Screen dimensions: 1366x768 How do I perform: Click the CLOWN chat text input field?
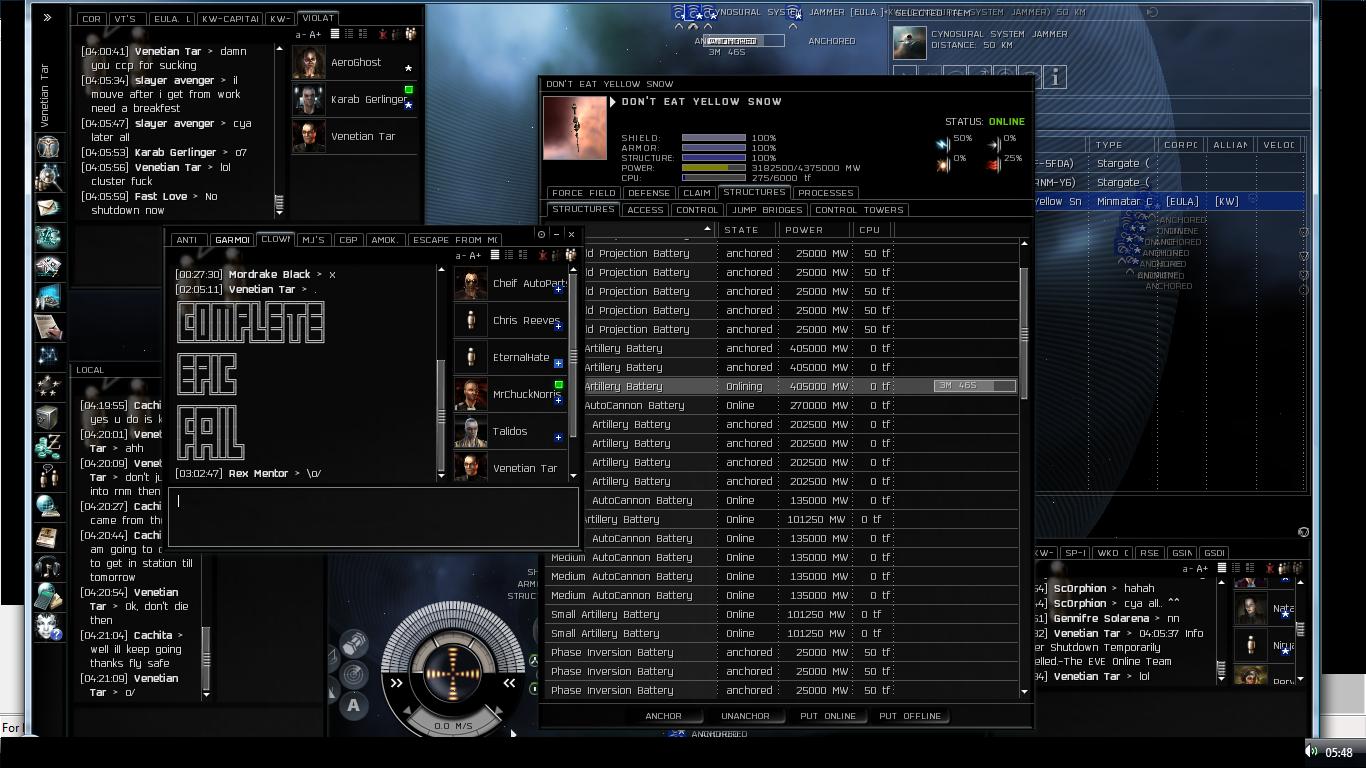(x=373, y=516)
